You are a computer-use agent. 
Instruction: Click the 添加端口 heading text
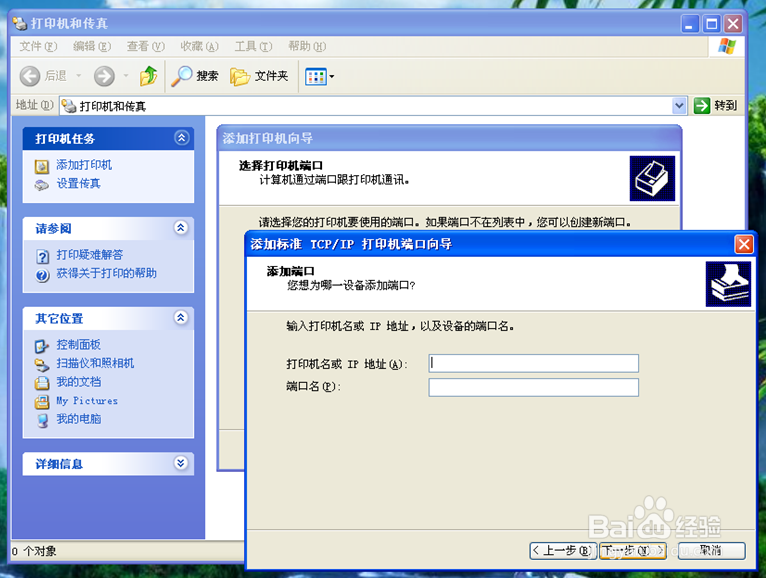point(290,271)
